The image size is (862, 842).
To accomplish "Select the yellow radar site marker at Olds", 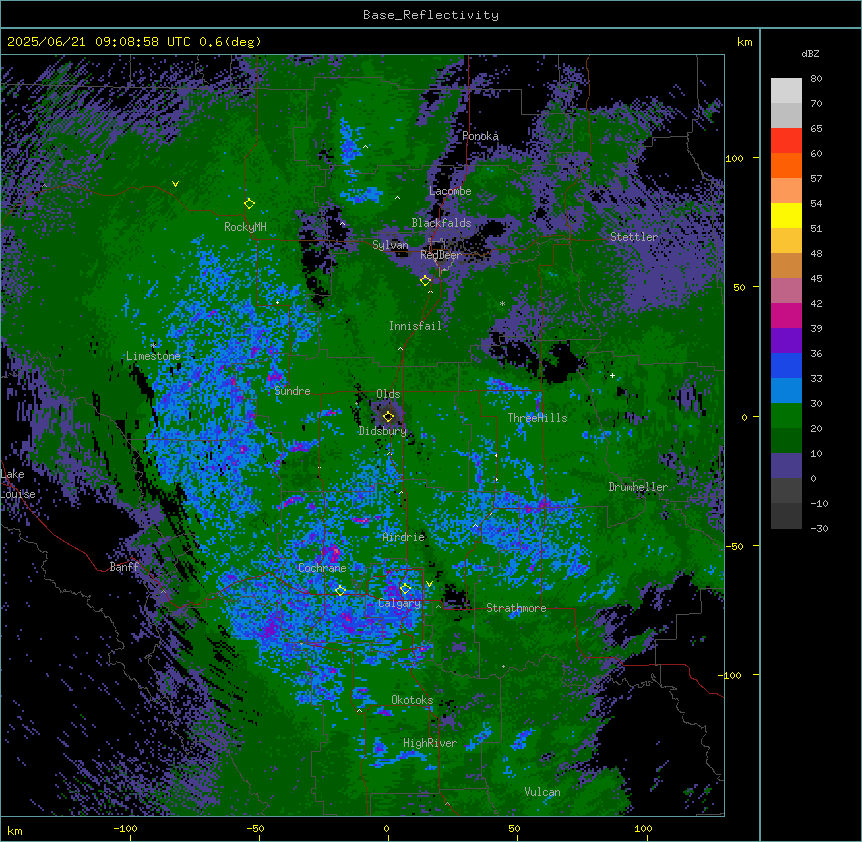I will [388, 416].
